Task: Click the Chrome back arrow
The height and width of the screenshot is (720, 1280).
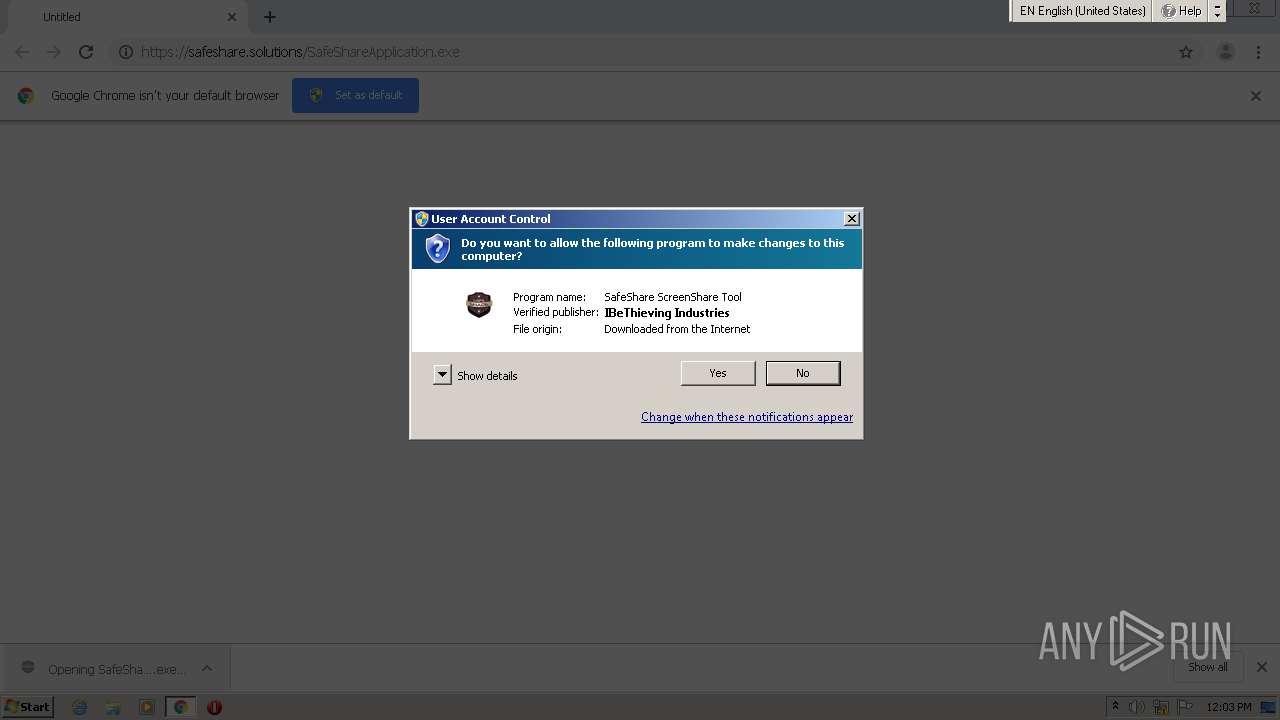Action: (x=22, y=52)
